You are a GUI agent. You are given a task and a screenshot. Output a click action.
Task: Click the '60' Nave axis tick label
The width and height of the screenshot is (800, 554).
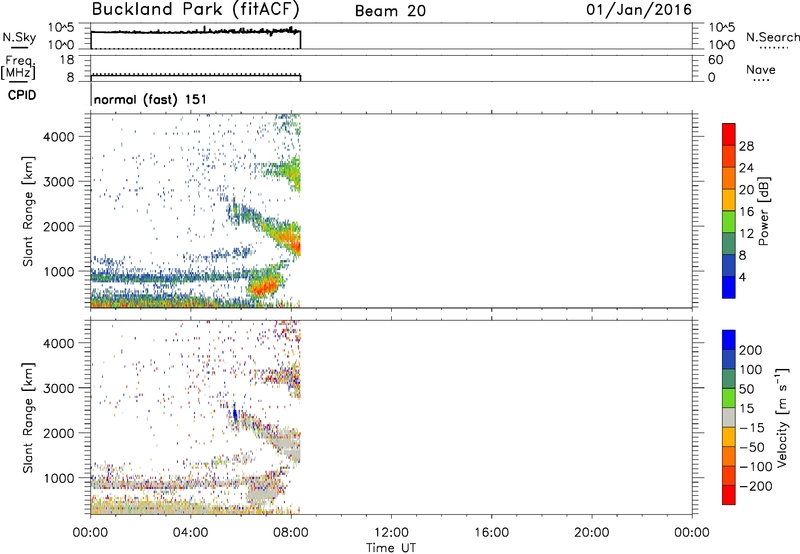[716, 60]
